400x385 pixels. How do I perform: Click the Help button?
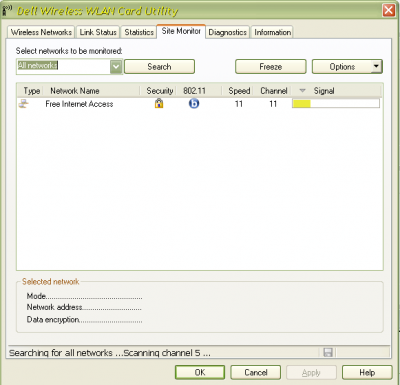[367, 372]
